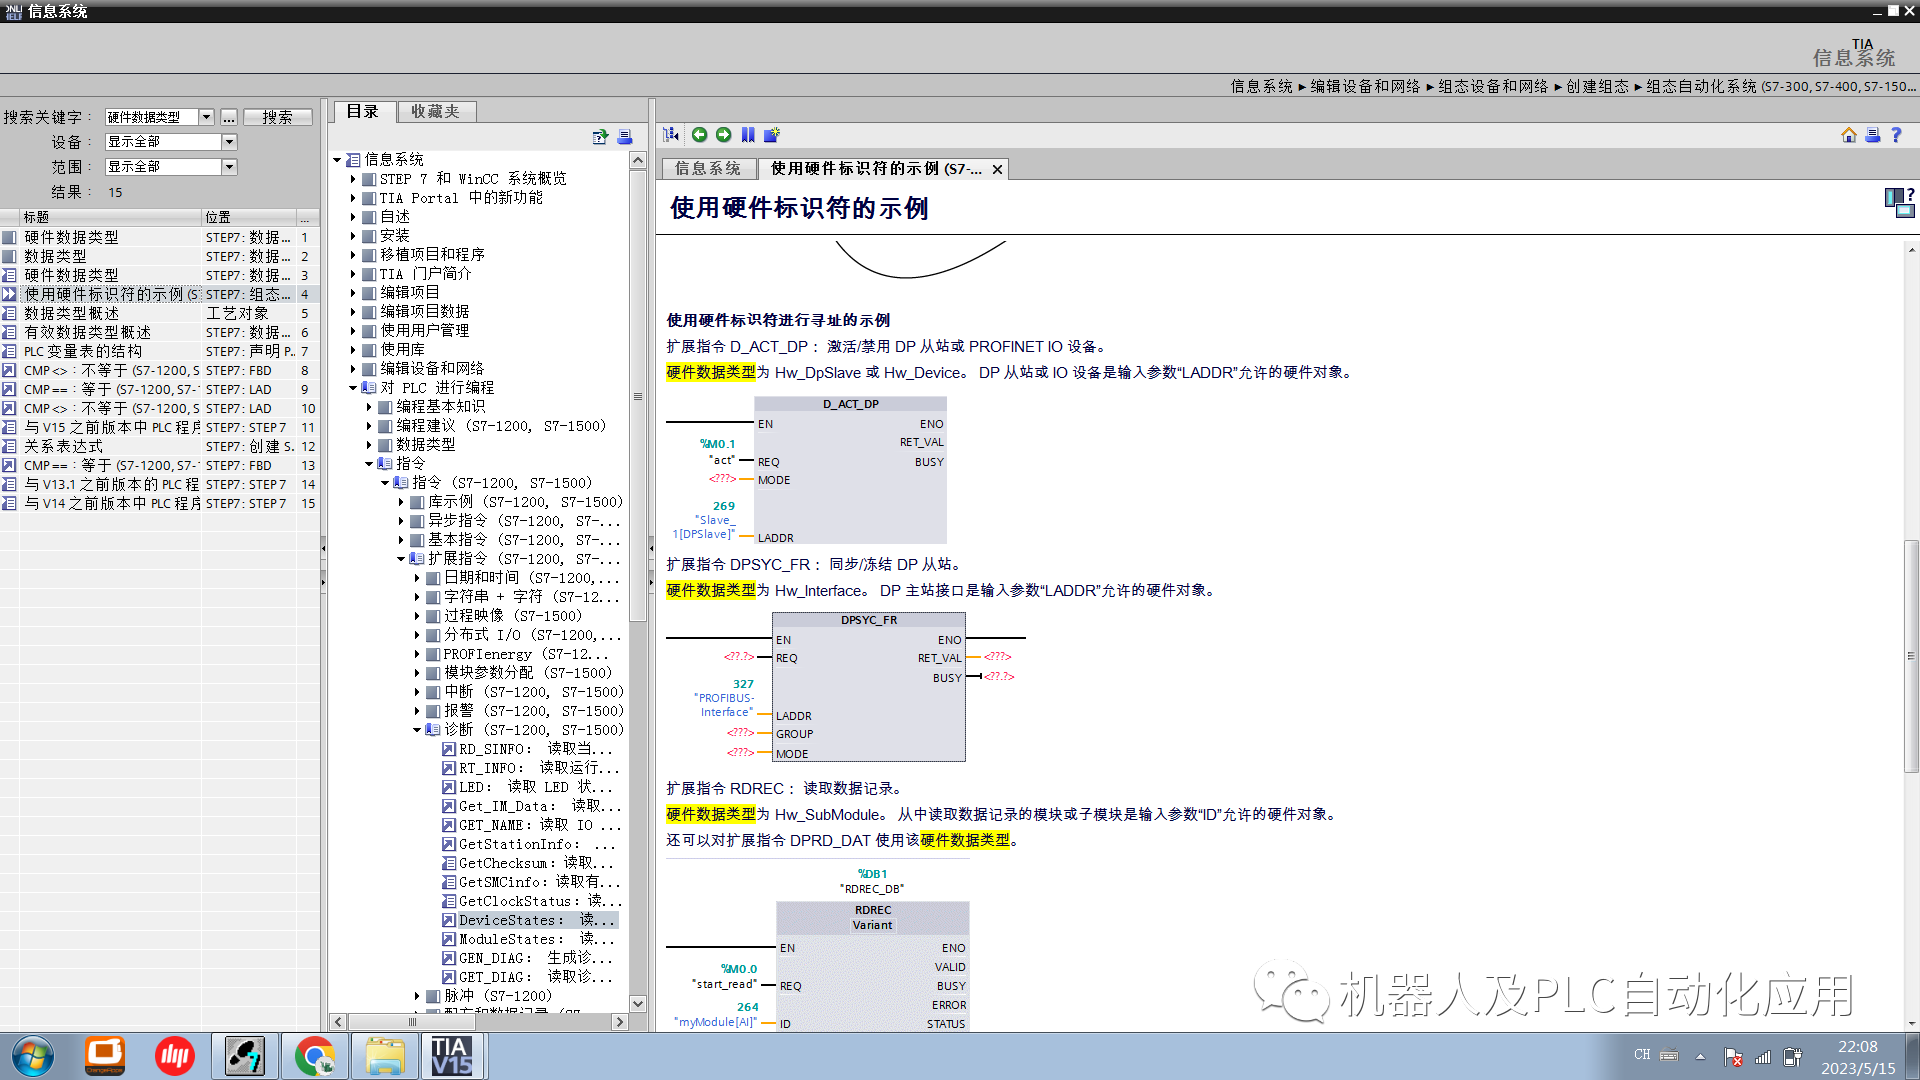
Task: Open the search keyword dropdown
Action: [206, 117]
